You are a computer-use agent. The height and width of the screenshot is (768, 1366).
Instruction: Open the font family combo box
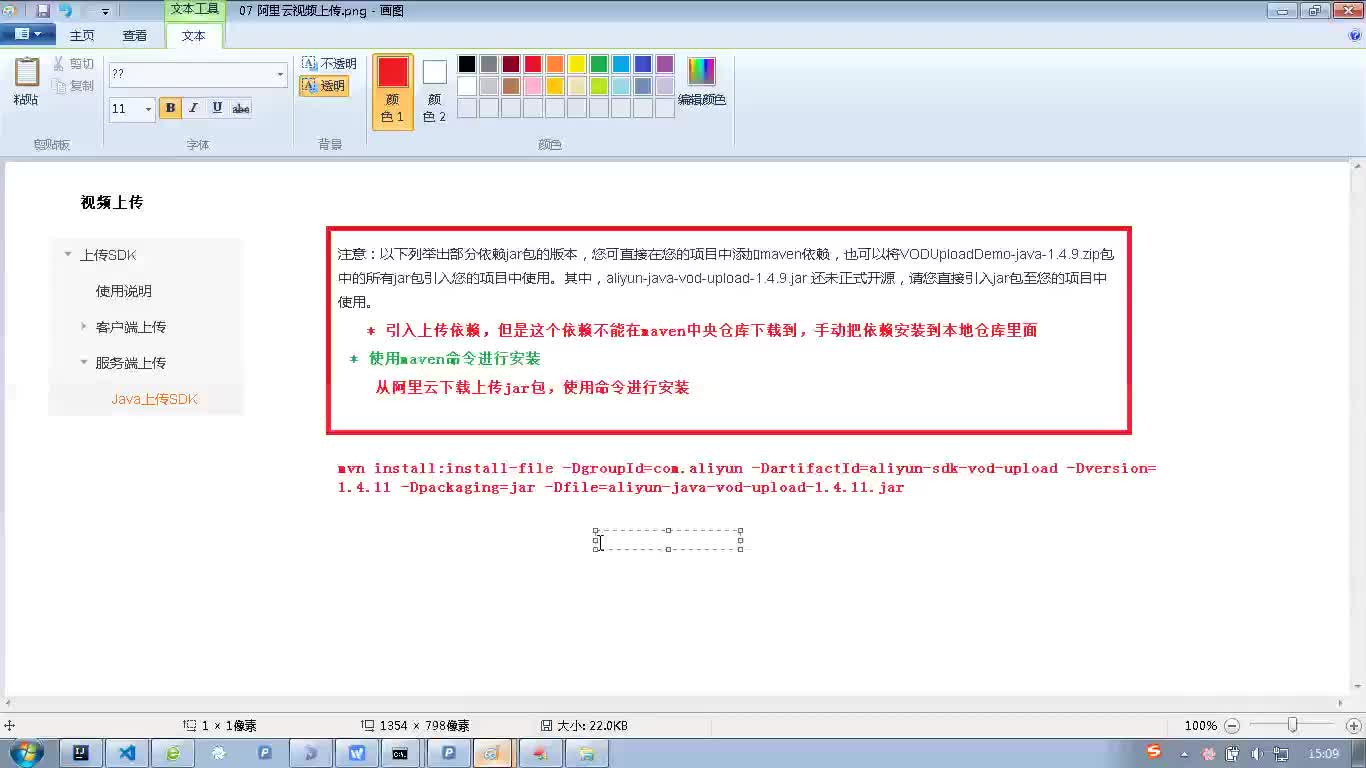pyautogui.click(x=198, y=74)
